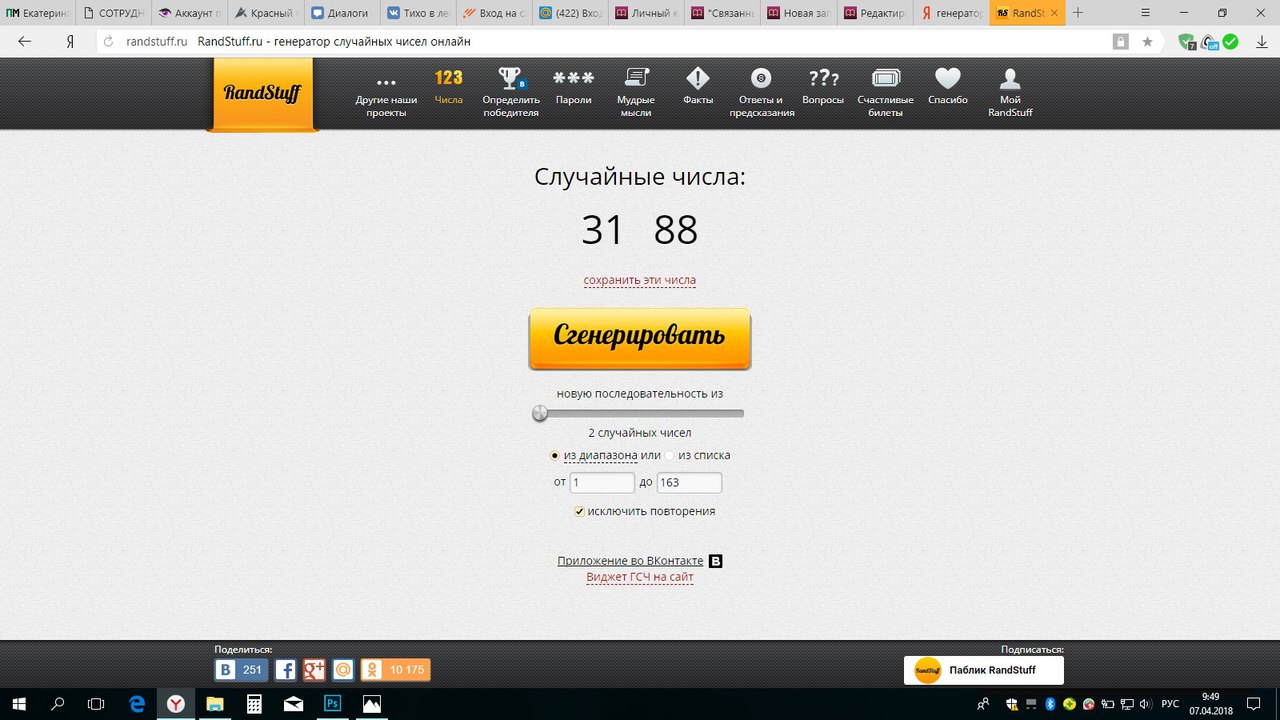Open the keyboard language РУС selector
This screenshot has width=1280, height=720.
pyautogui.click(x=1171, y=704)
